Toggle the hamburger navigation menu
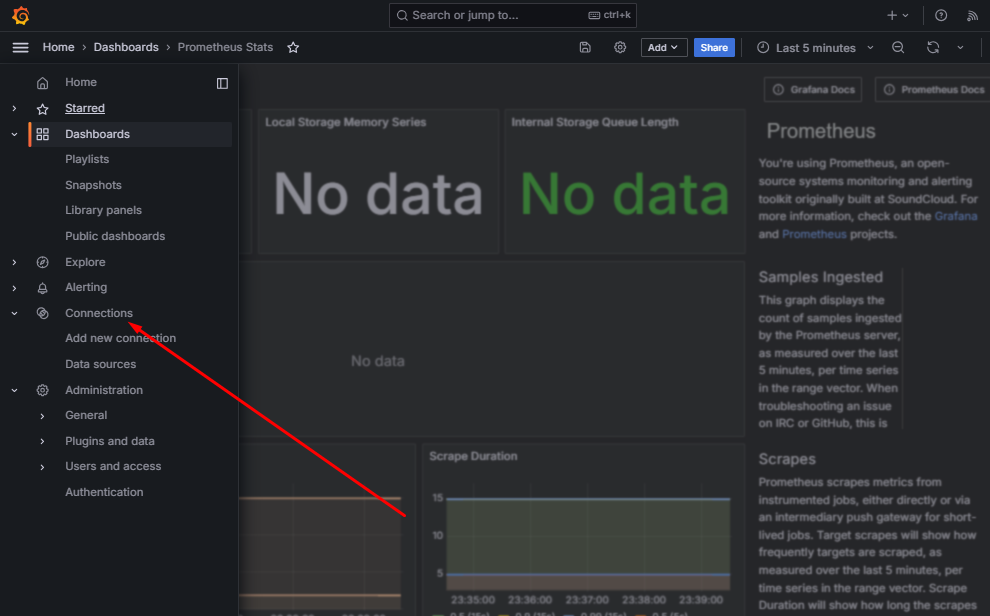 (20, 47)
